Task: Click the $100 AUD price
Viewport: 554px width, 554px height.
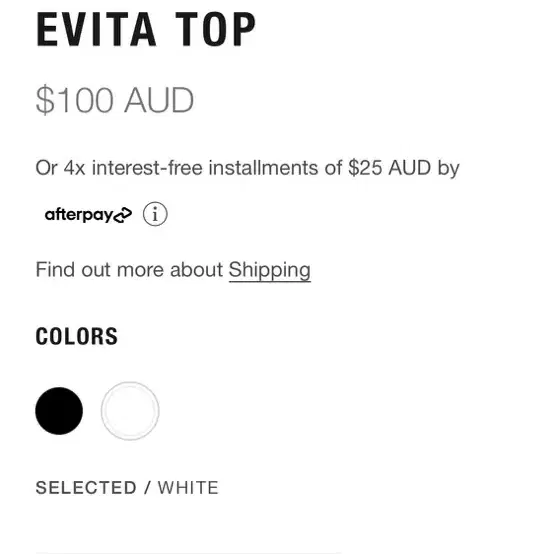Action: click(115, 100)
